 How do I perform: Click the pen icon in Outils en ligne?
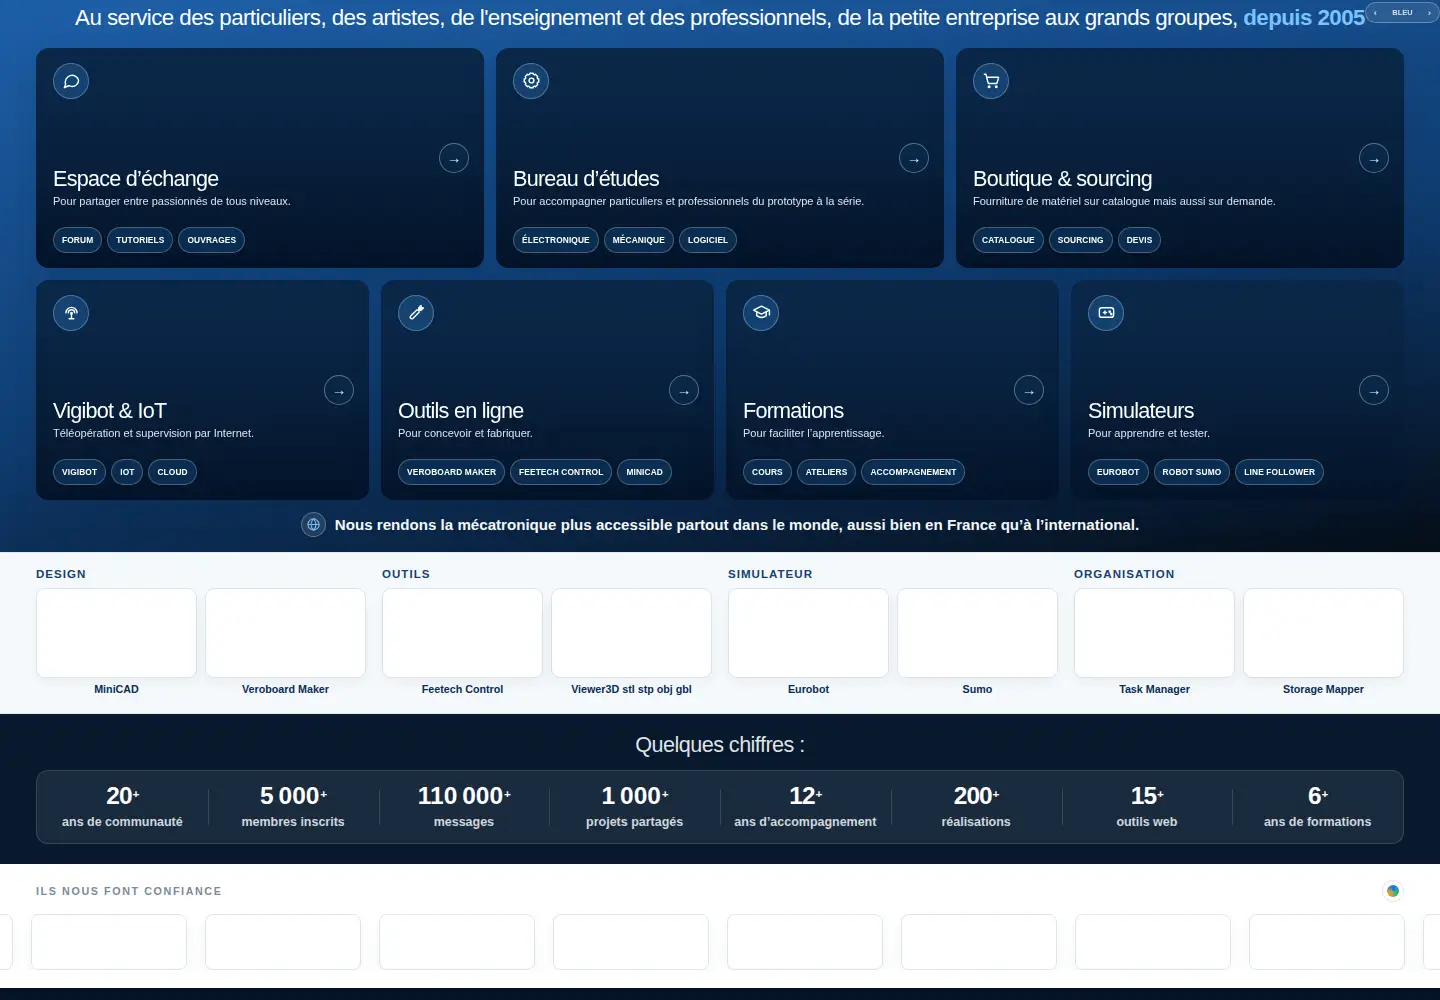click(416, 313)
